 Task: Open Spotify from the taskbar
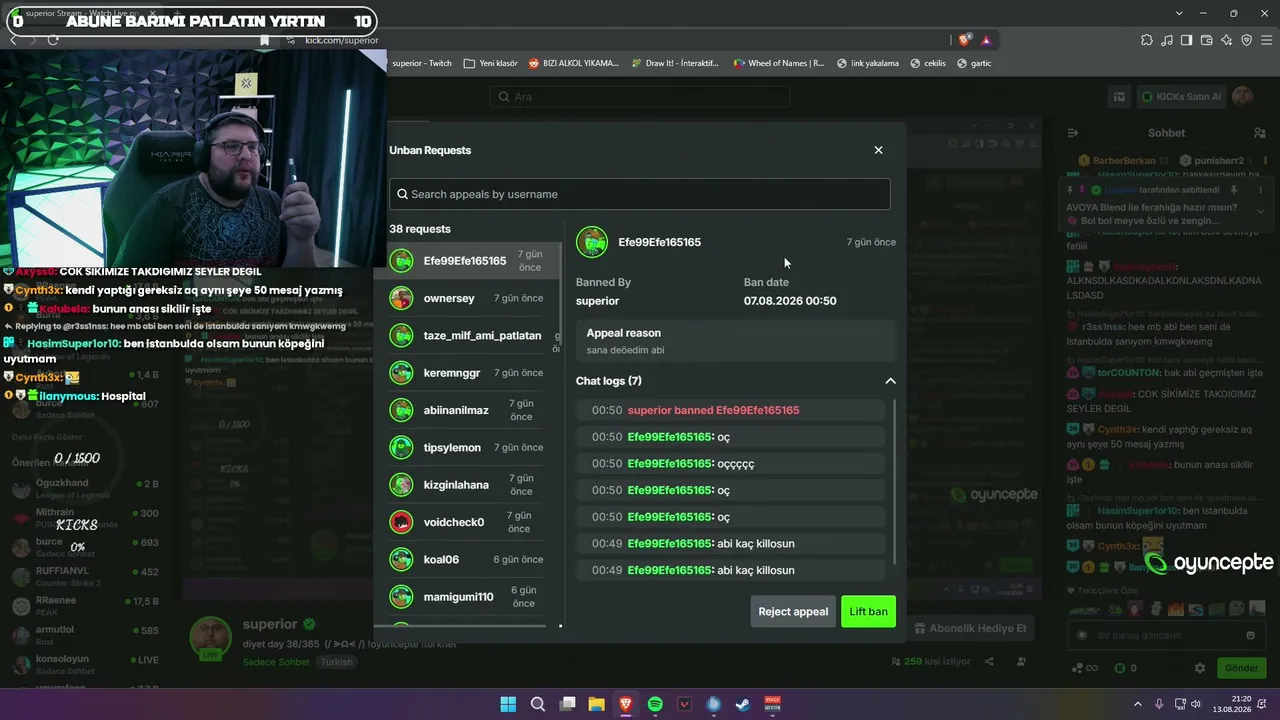pos(655,704)
